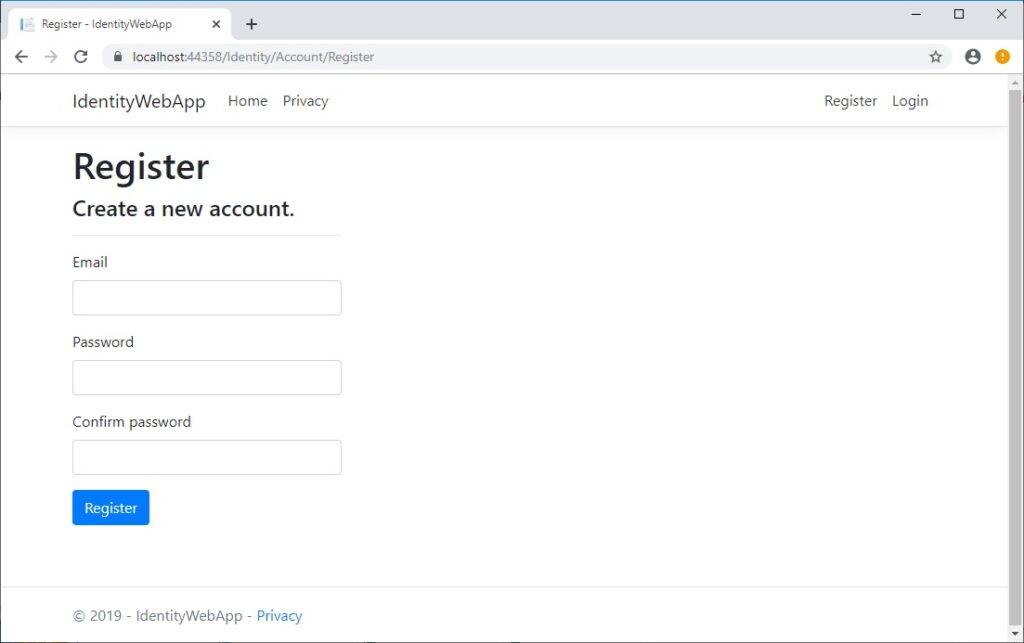Click the scrollbar up arrow
This screenshot has width=1024, height=643.
[x=1015, y=82]
